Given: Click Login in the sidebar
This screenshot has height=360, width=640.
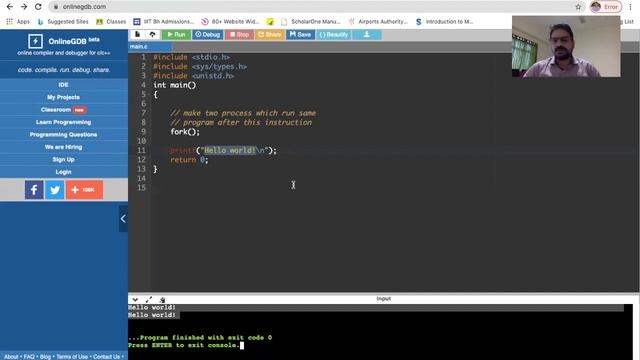Looking at the screenshot, I should 63,172.
